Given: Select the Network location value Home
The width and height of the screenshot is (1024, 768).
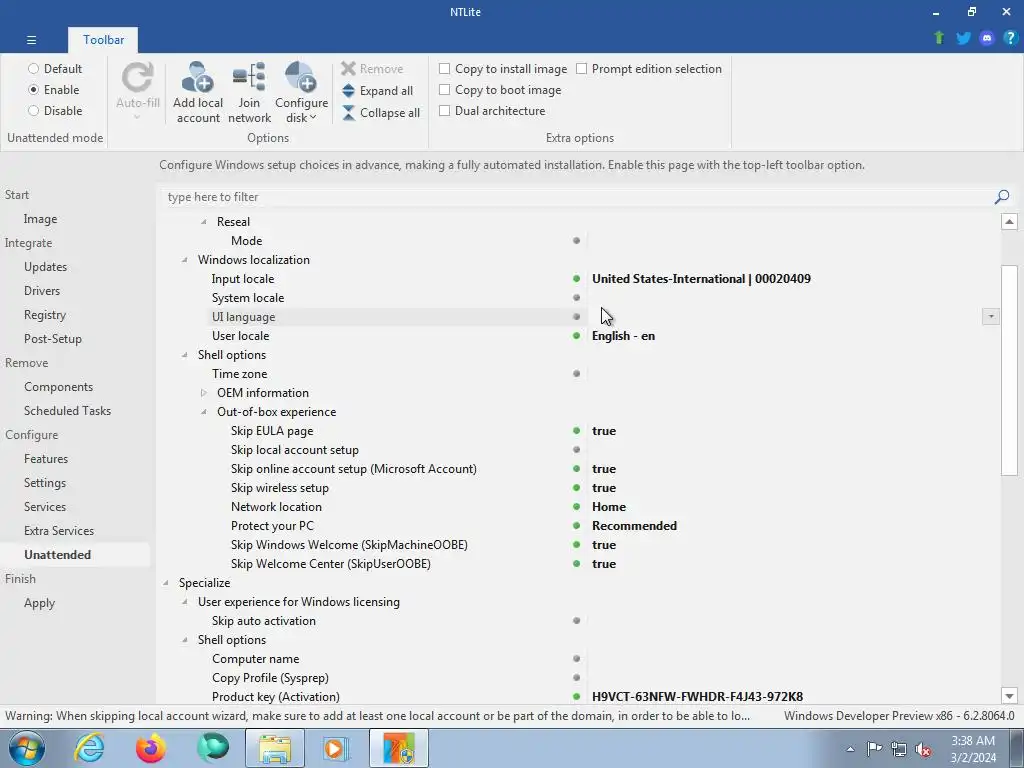Looking at the screenshot, I should click(x=609, y=507).
